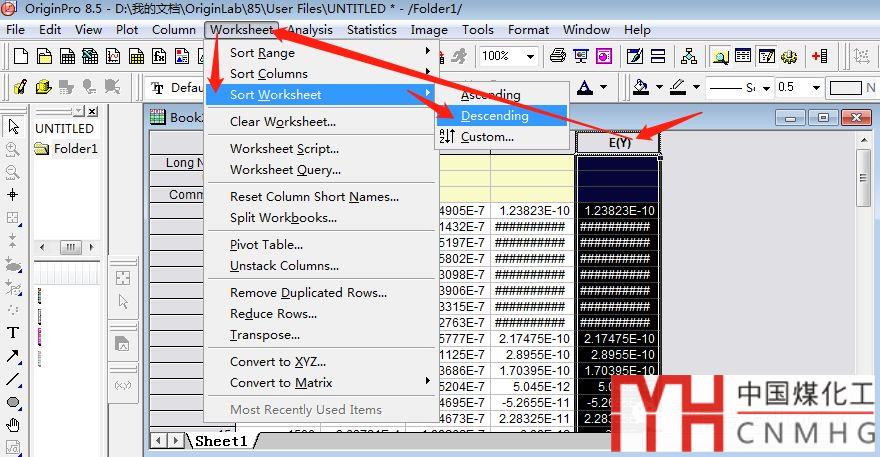Select the Zoom In tool
Image resolution: width=880 pixels, height=457 pixels.
click(x=13, y=149)
